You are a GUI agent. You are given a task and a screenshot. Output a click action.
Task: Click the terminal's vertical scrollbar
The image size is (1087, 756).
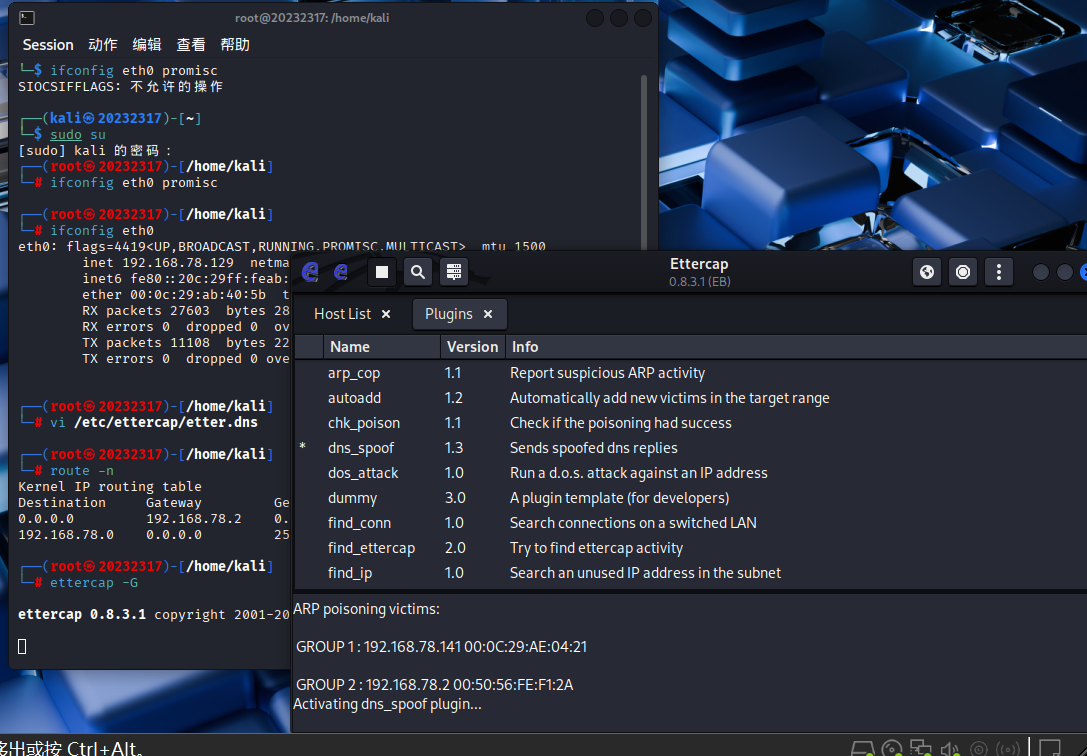click(x=644, y=161)
